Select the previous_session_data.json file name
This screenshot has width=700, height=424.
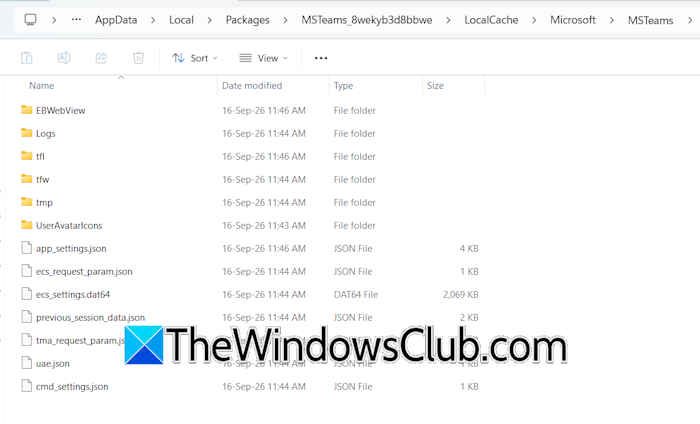[90, 317]
